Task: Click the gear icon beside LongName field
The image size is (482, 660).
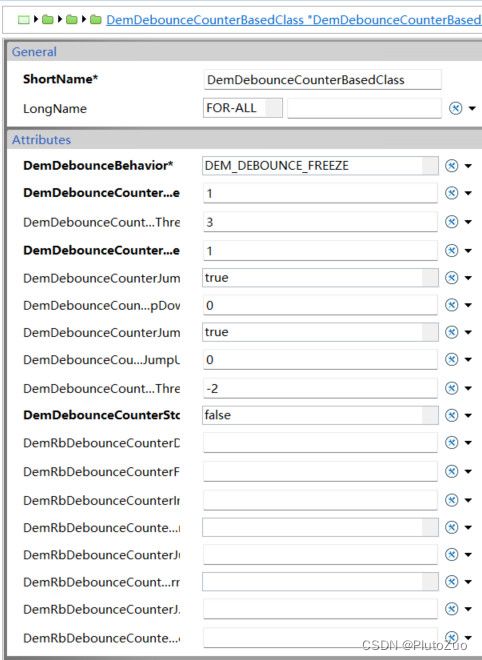Action: click(x=455, y=108)
